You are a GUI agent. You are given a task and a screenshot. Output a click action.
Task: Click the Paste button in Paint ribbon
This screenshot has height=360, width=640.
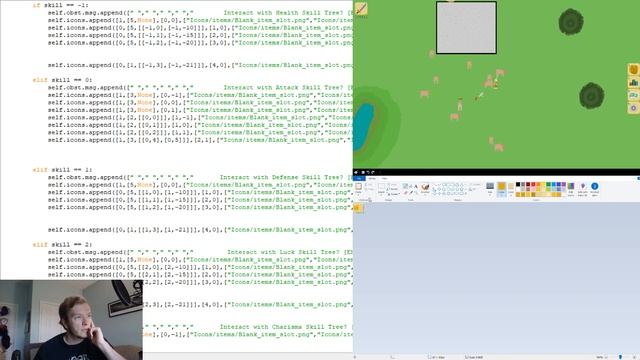pos(359,189)
